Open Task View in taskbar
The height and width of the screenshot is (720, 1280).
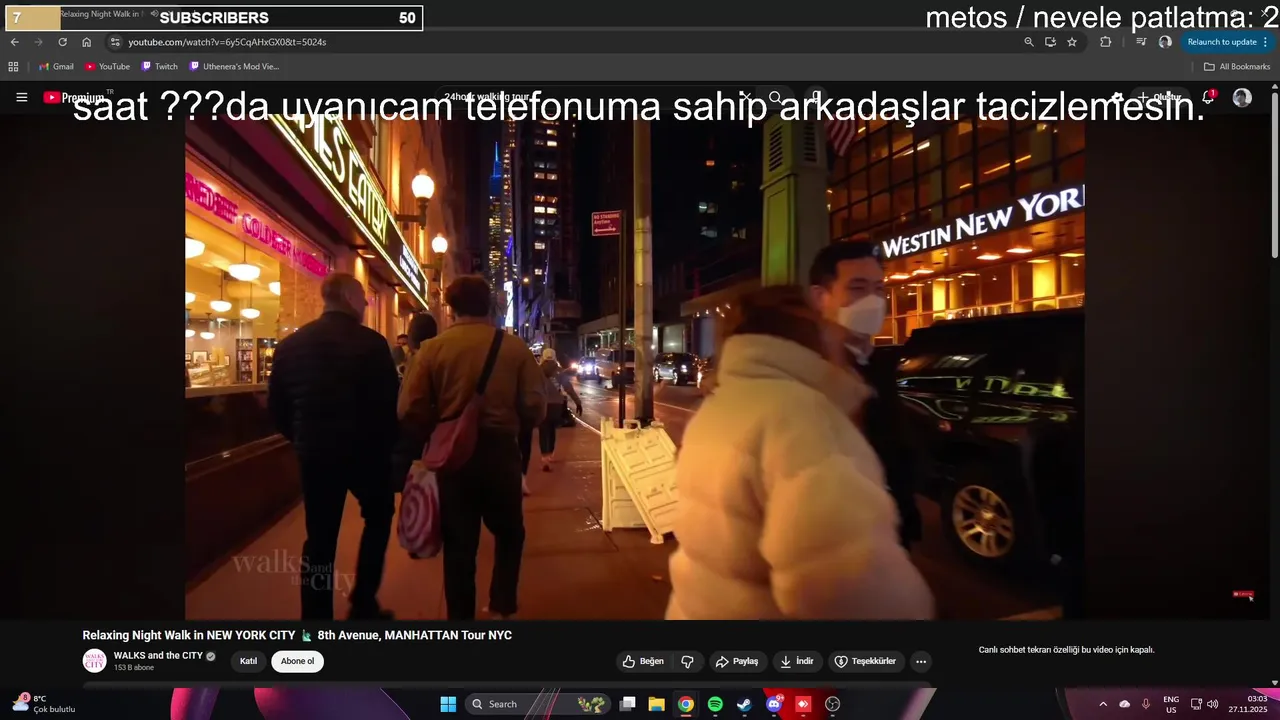[627, 704]
